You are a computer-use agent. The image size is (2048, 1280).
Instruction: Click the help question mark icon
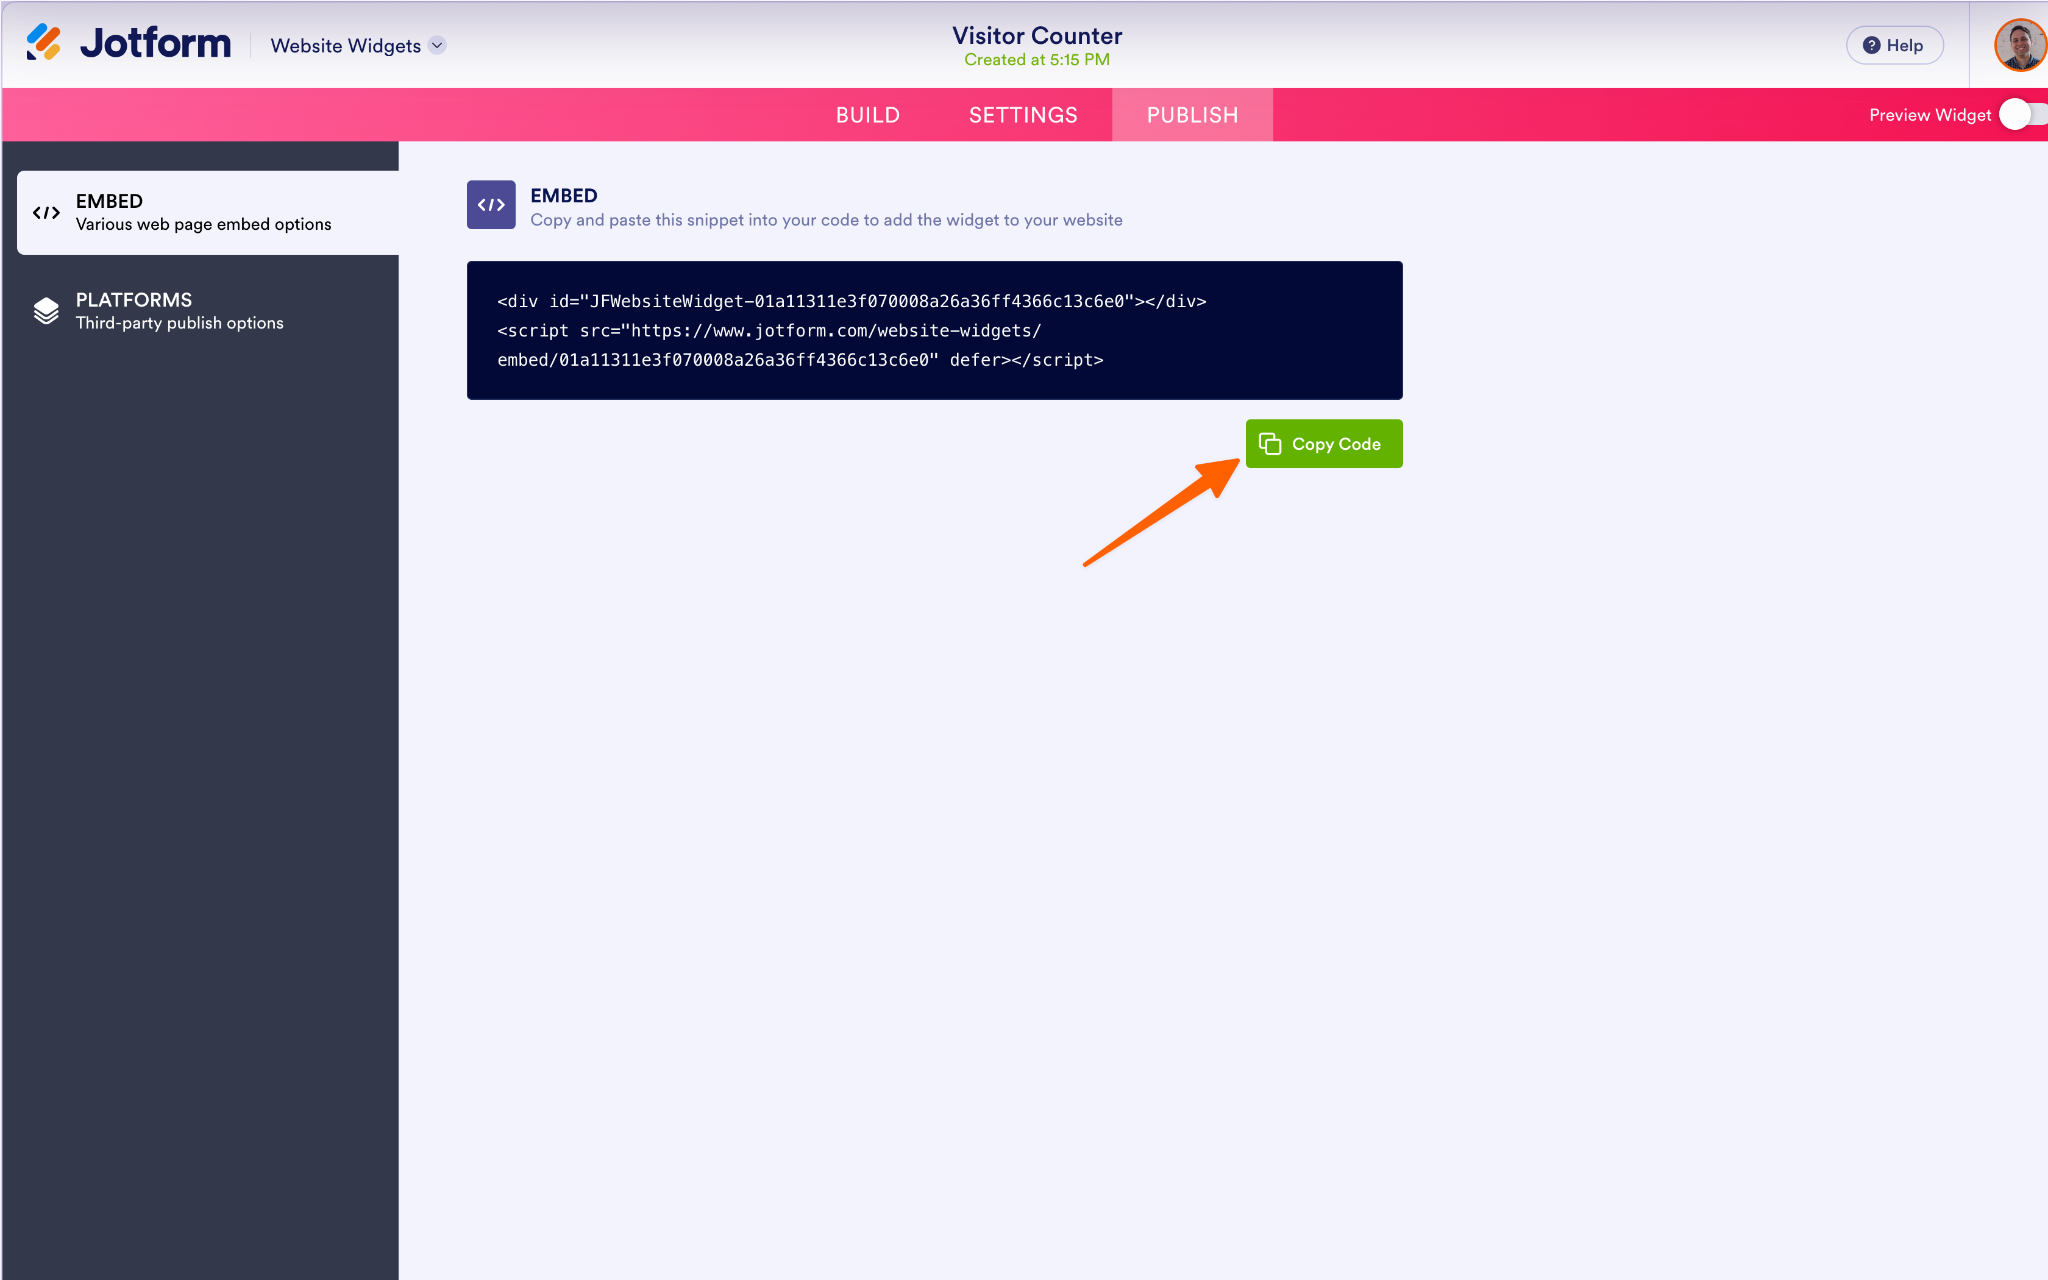click(x=1871, y=45)
